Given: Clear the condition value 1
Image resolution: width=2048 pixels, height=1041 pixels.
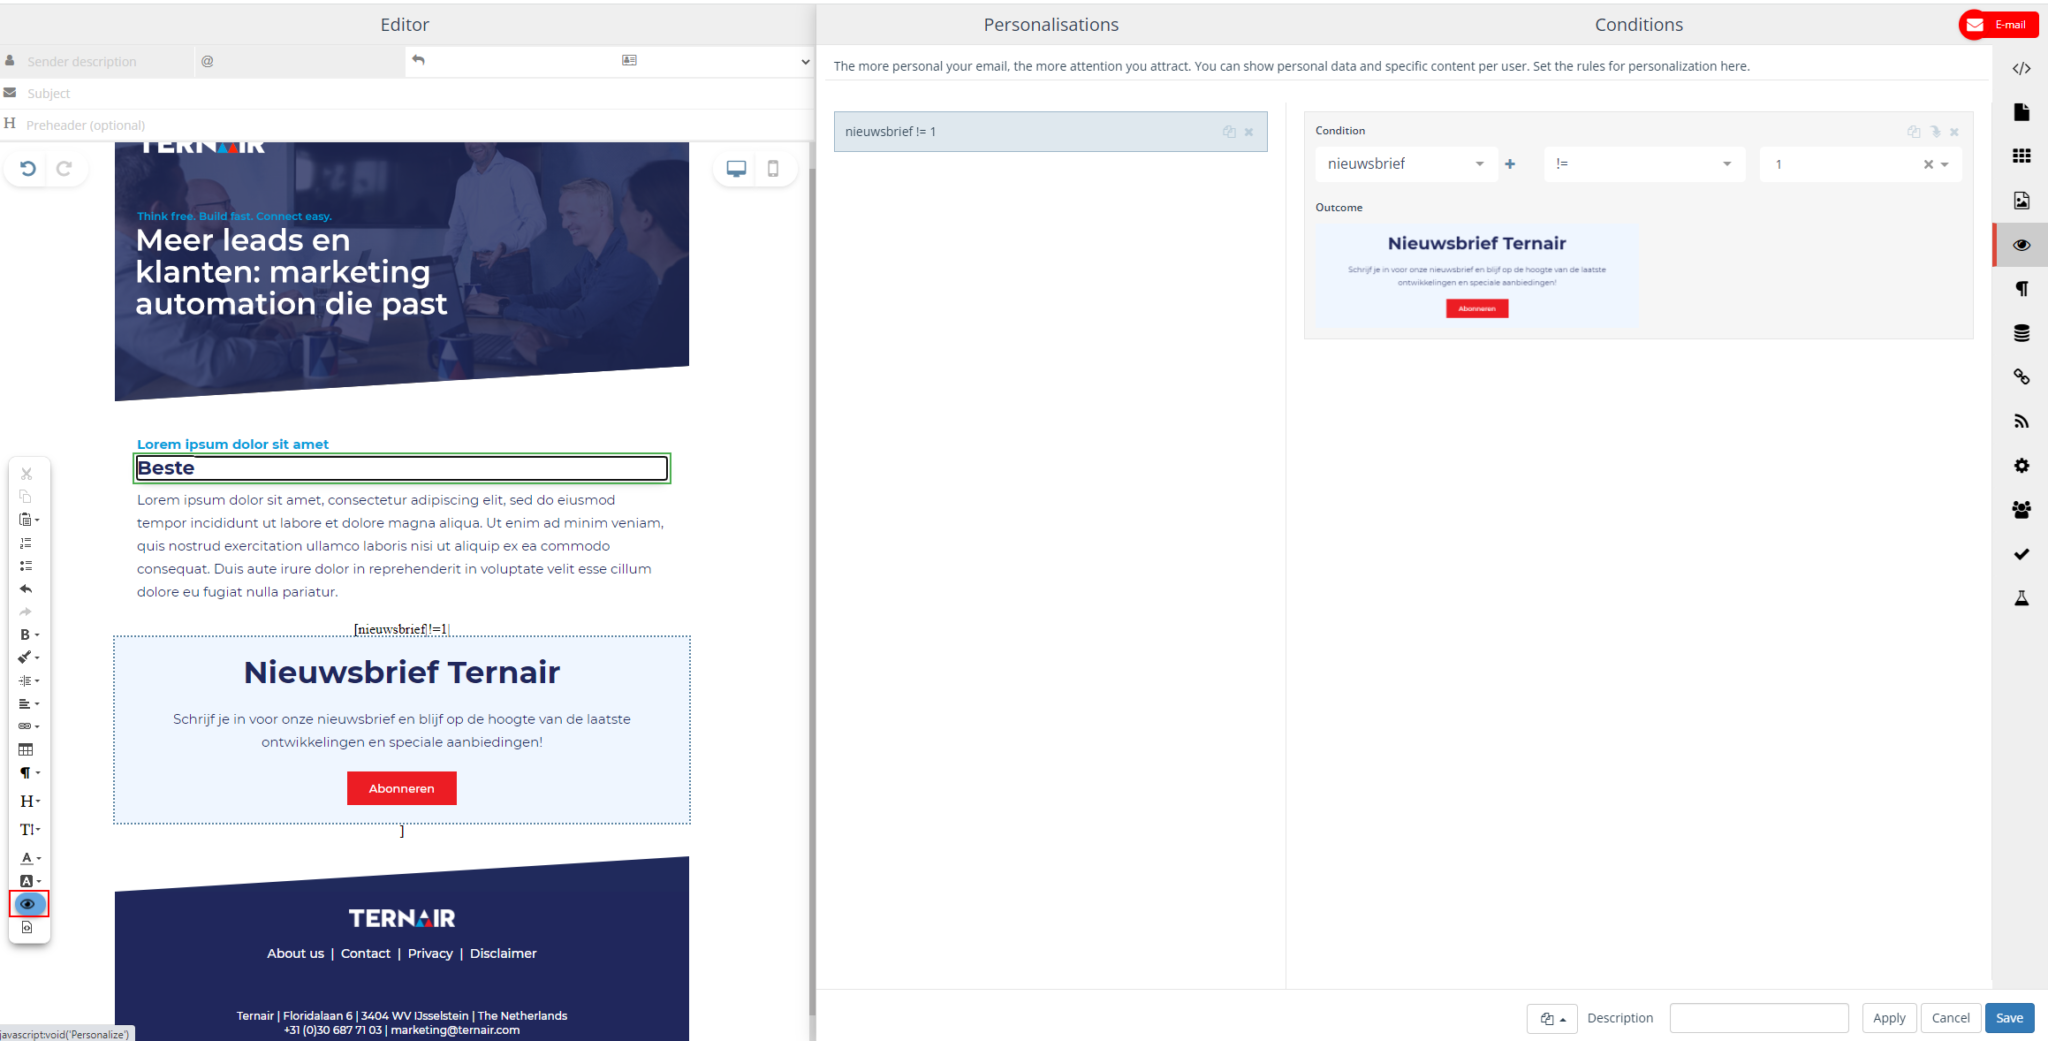Looking at the screenshot, I should click(1928, 164).
